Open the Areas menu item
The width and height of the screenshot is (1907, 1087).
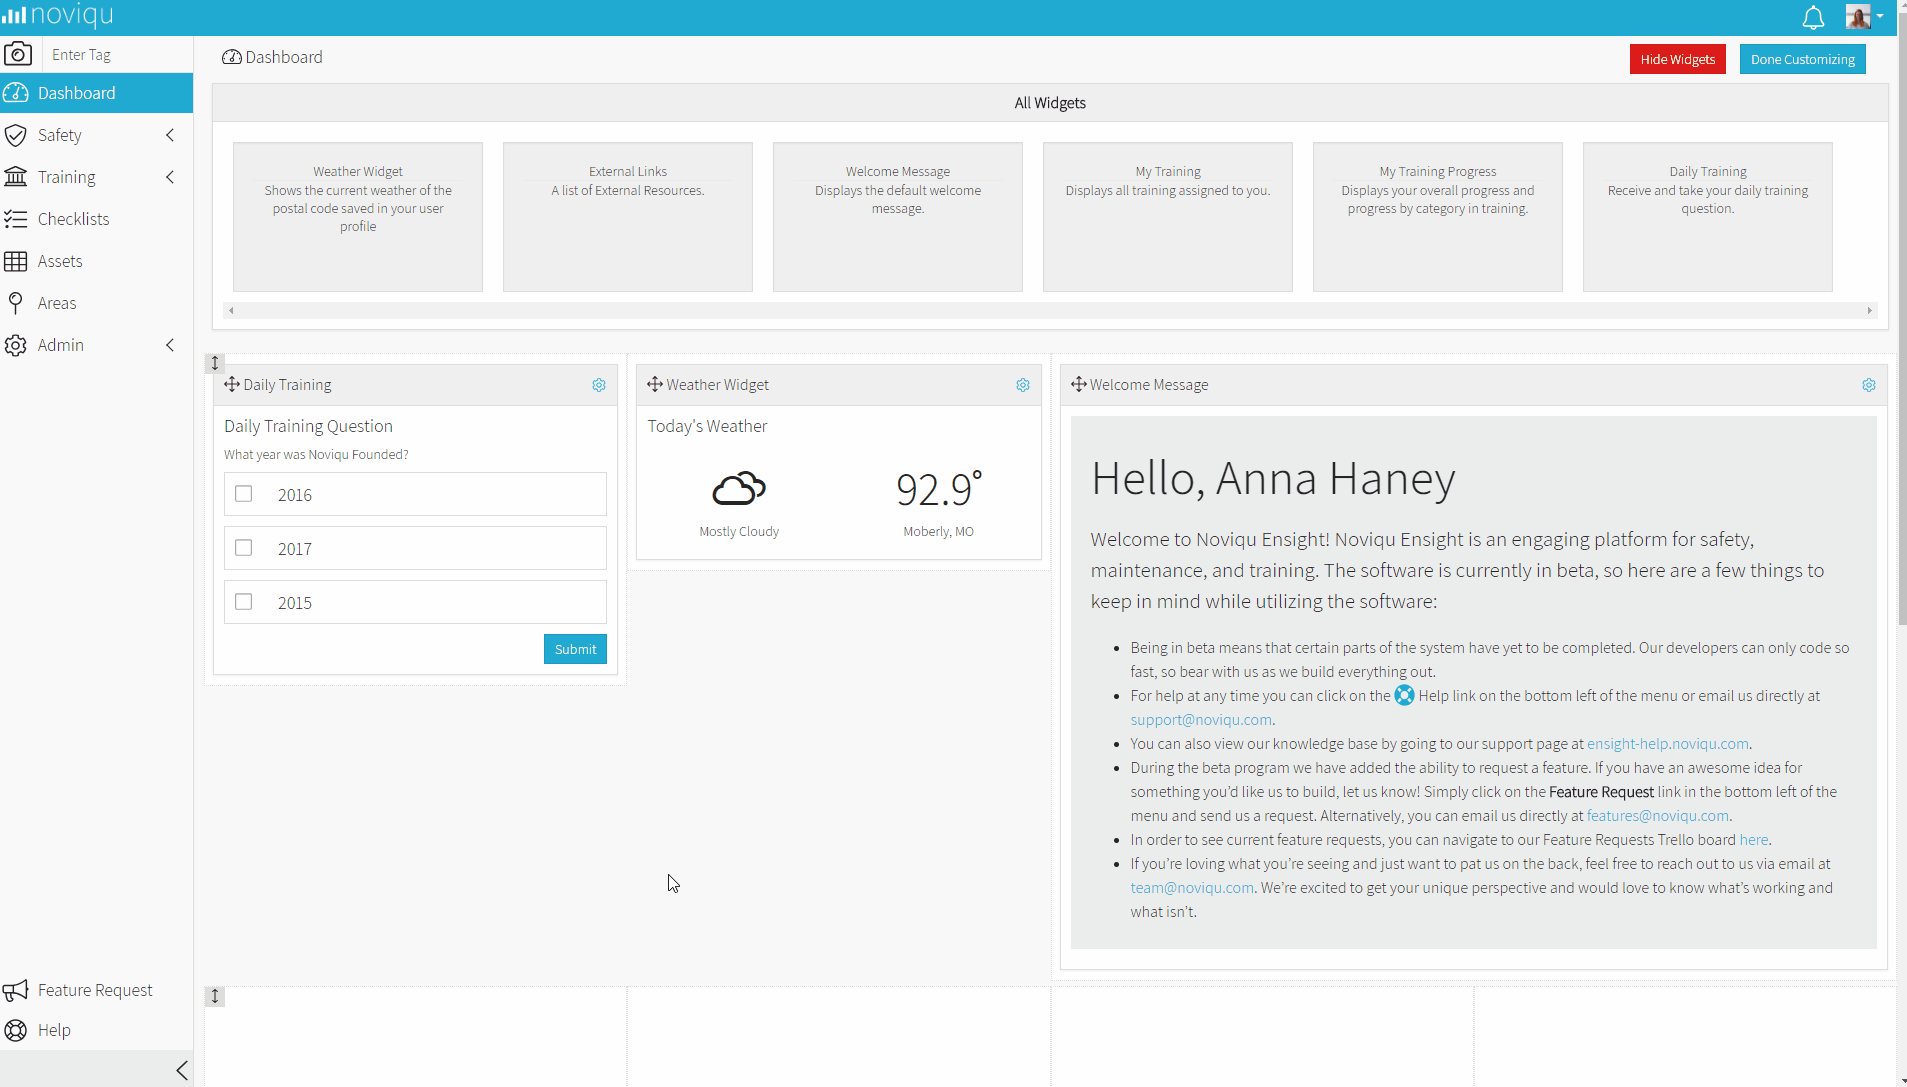pyautogui.click(x=96, y=303)
